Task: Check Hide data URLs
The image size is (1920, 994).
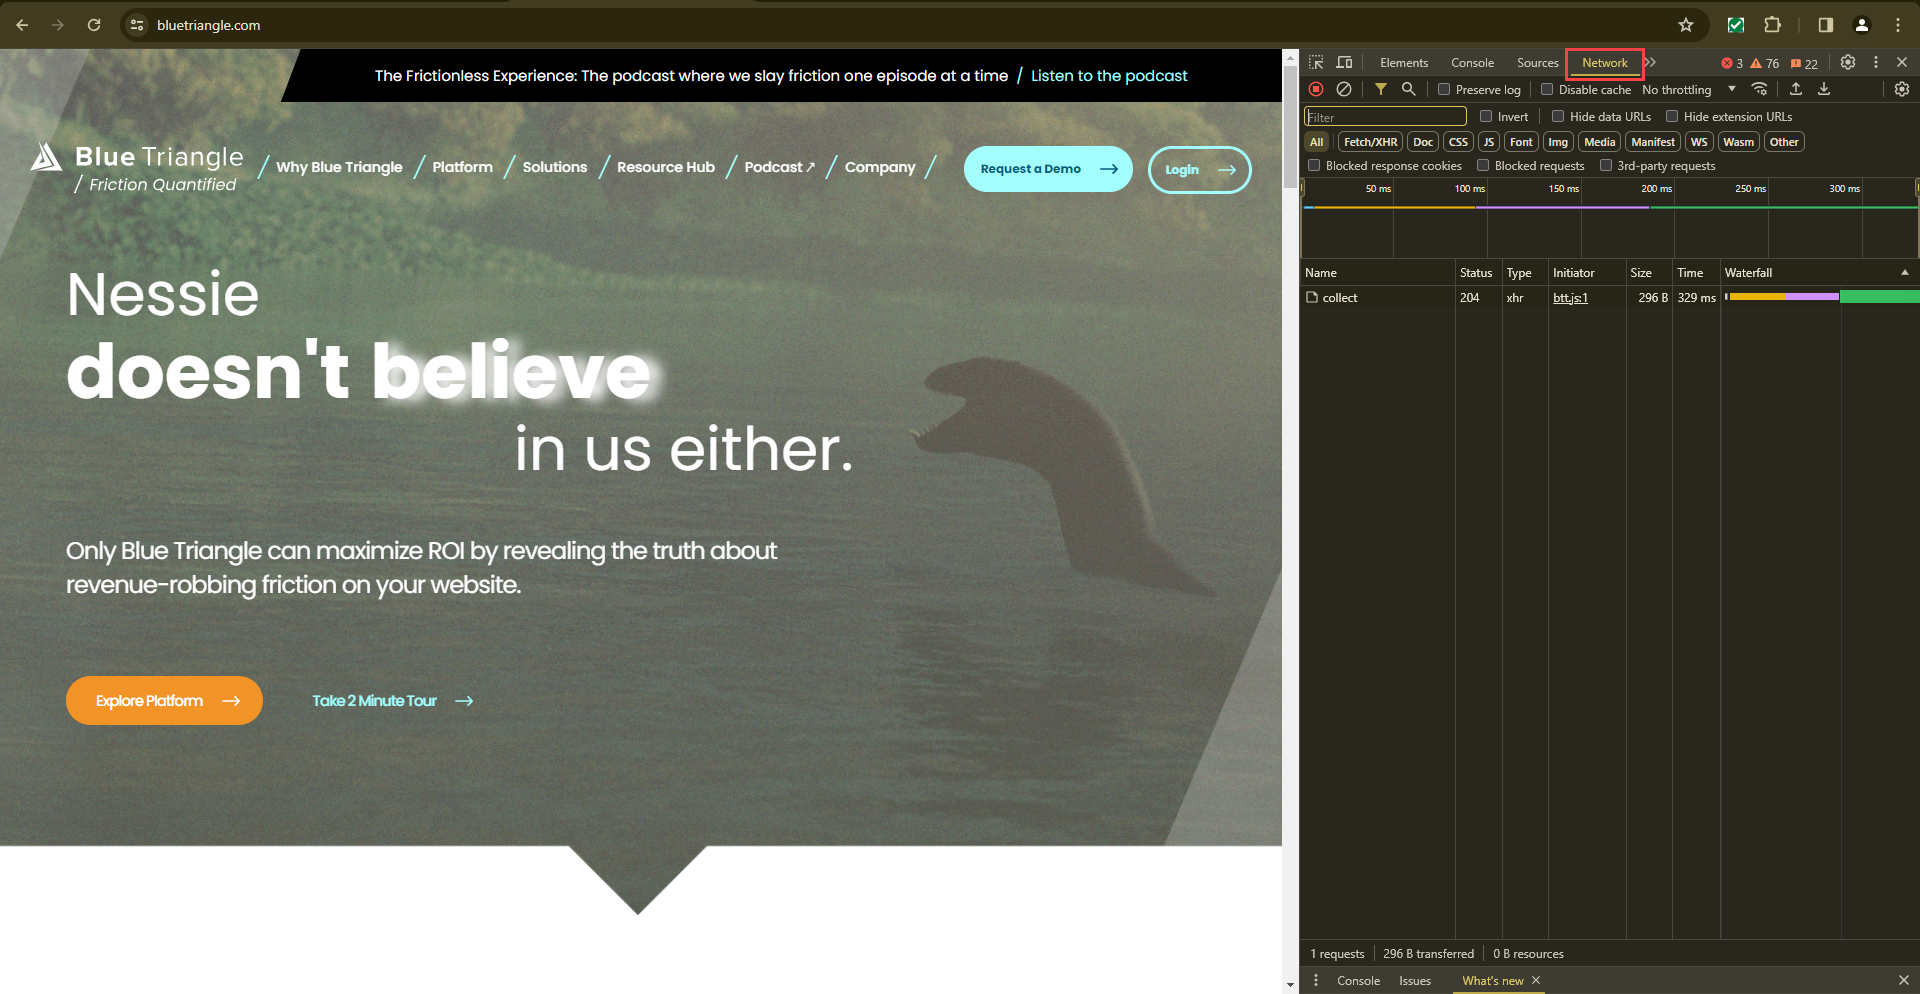Action: pyautogui.click(x=1558, y=116)
